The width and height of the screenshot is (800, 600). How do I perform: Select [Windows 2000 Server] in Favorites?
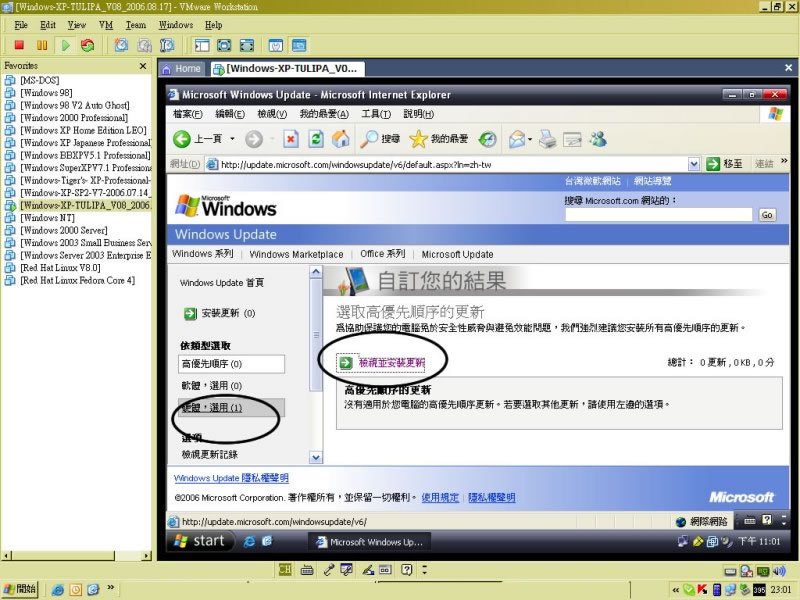point(64,230)
